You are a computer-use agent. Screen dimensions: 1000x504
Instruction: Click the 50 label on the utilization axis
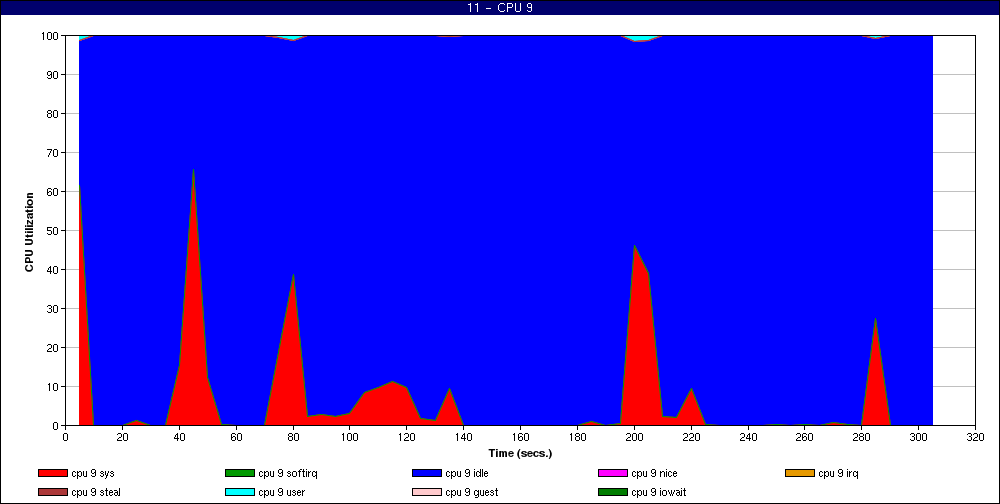54,231
